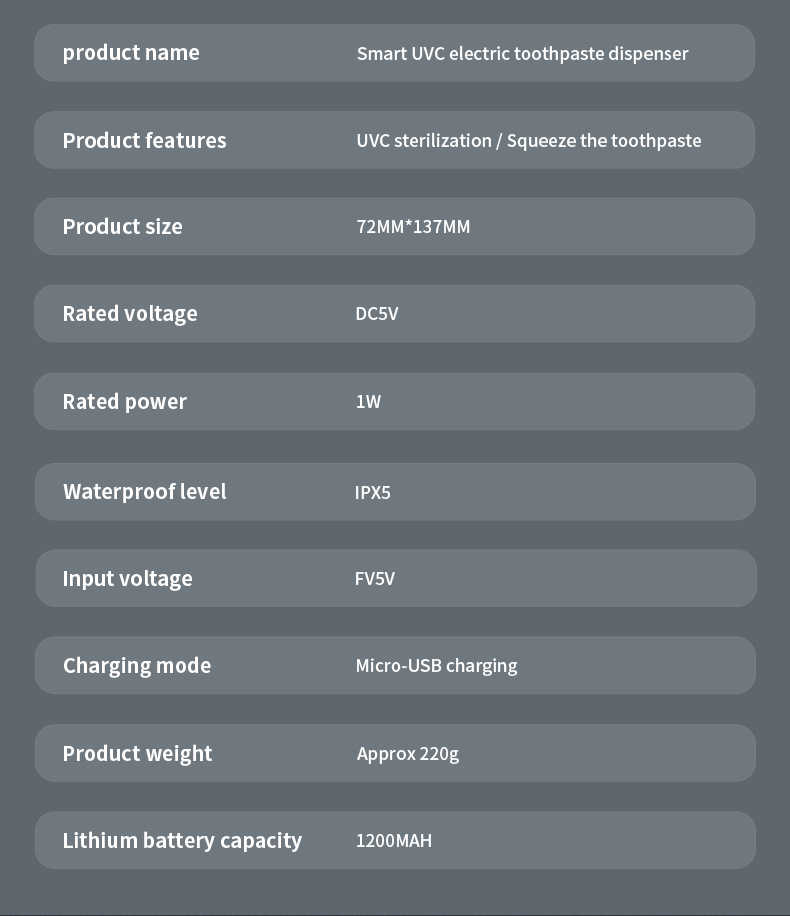Click the "Product weight" label
790x916 pixels.
[137, 754]
